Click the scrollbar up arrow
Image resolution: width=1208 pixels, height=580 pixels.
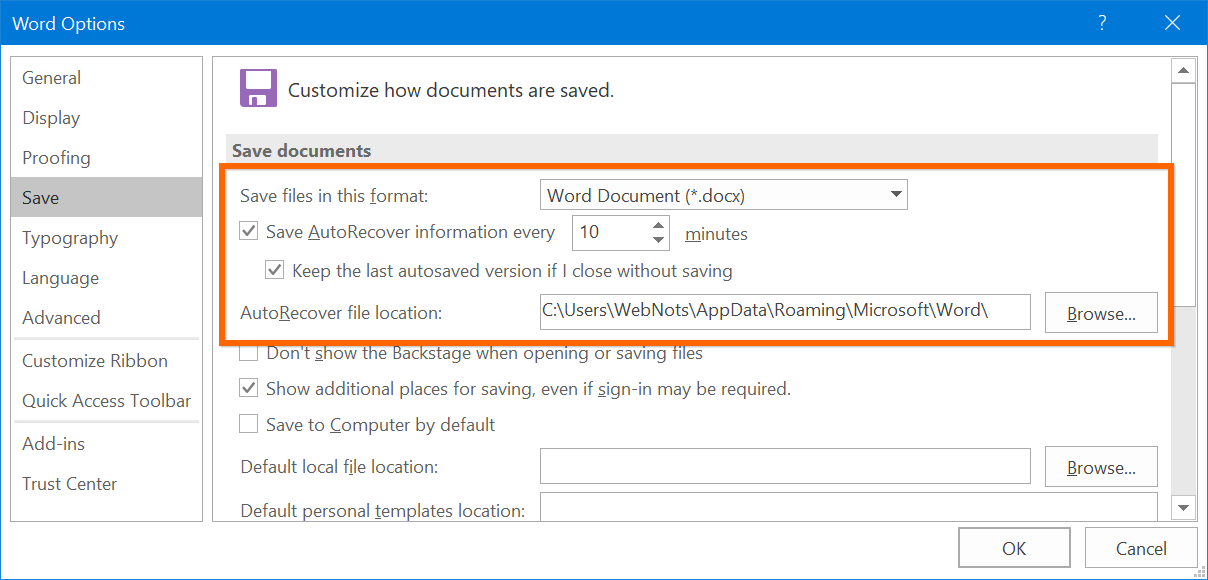(1184, 68)
